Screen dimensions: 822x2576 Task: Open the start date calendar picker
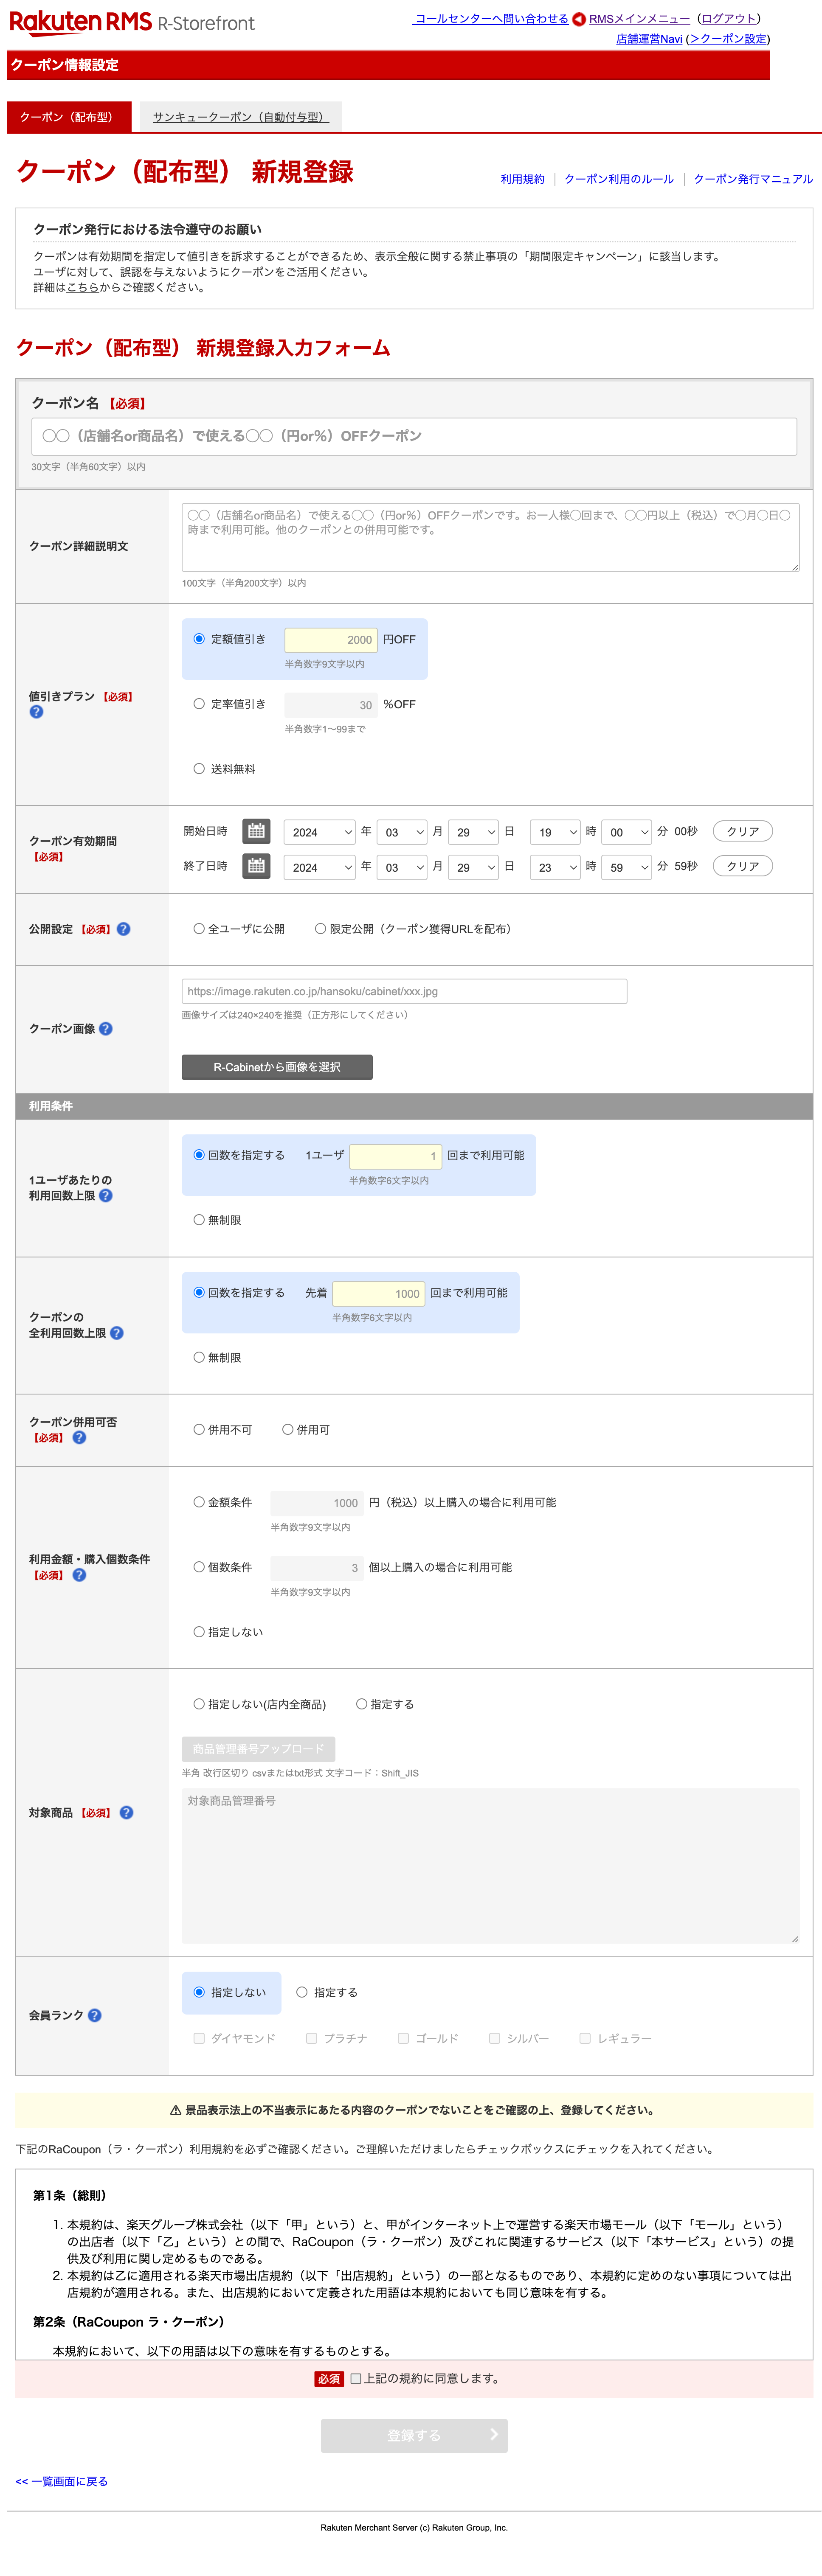click(x=256, y=831)
